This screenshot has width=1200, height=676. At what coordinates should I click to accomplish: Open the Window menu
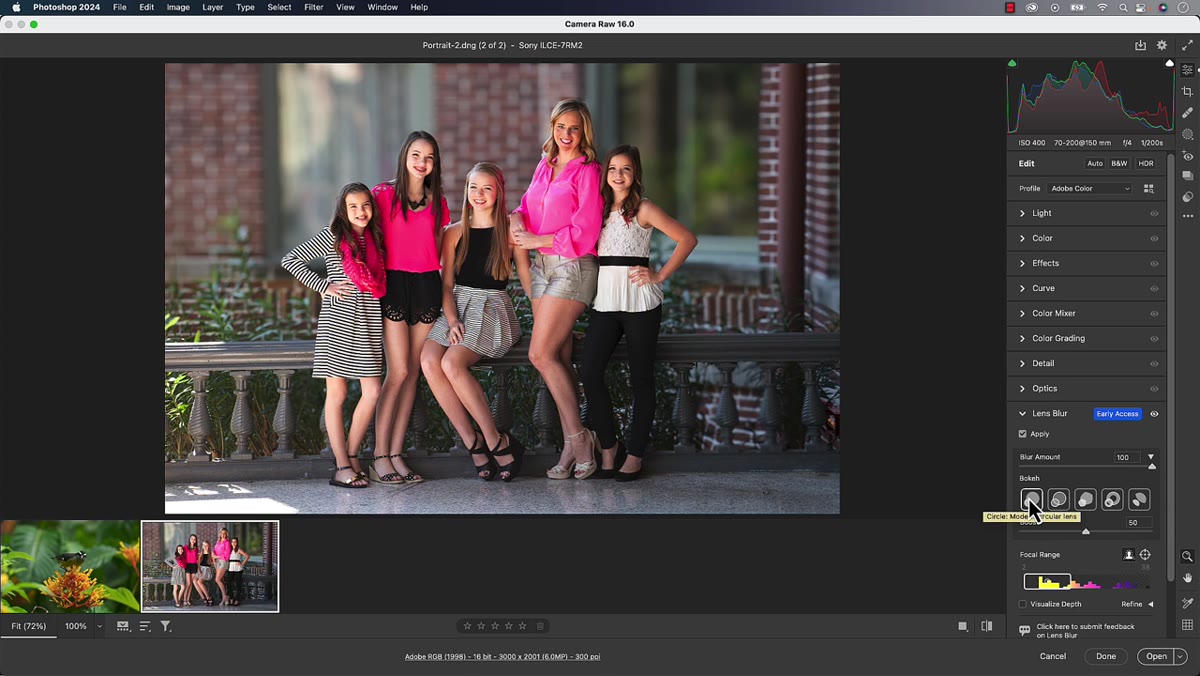click(x=382, y=7)
